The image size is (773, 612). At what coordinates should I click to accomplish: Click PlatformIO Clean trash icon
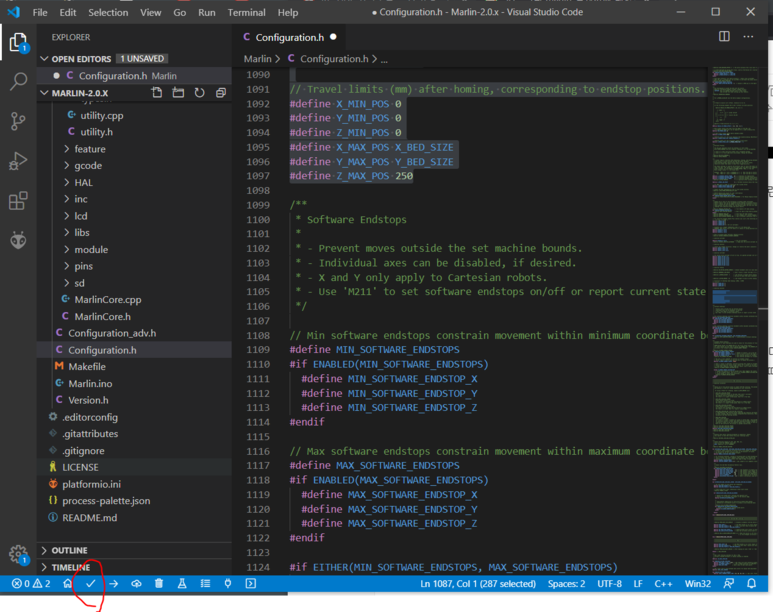[159, 584]
